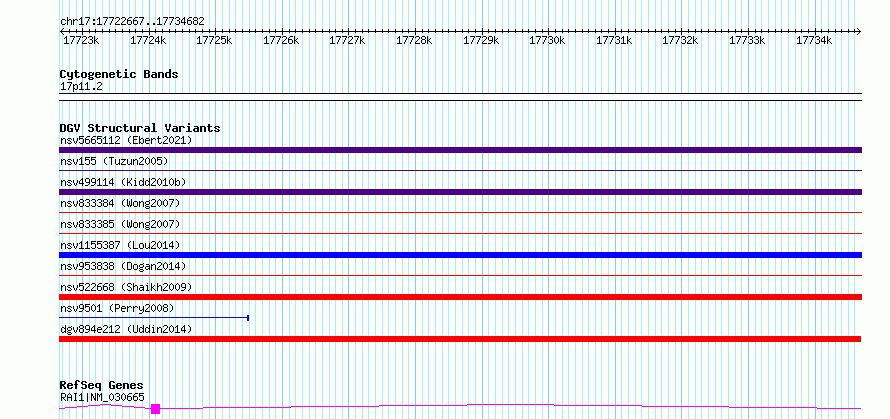
Task: Click the purple nsv5665112 variant bar
Action: pyautogui.click(x=460, y=150)
